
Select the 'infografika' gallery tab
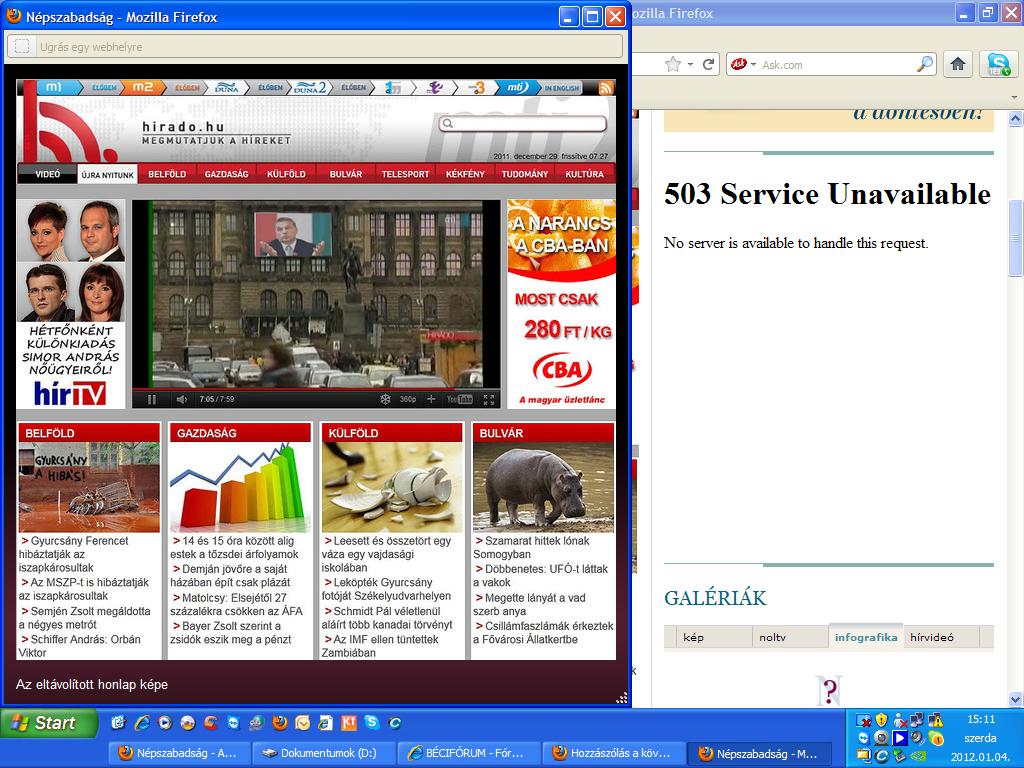866,637
